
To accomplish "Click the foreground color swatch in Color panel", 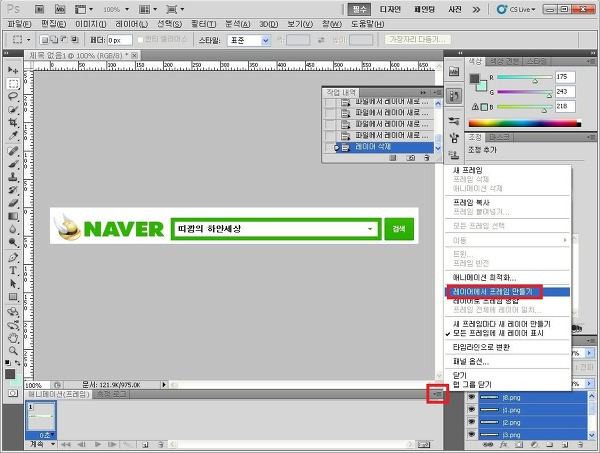I will point(474,79).
